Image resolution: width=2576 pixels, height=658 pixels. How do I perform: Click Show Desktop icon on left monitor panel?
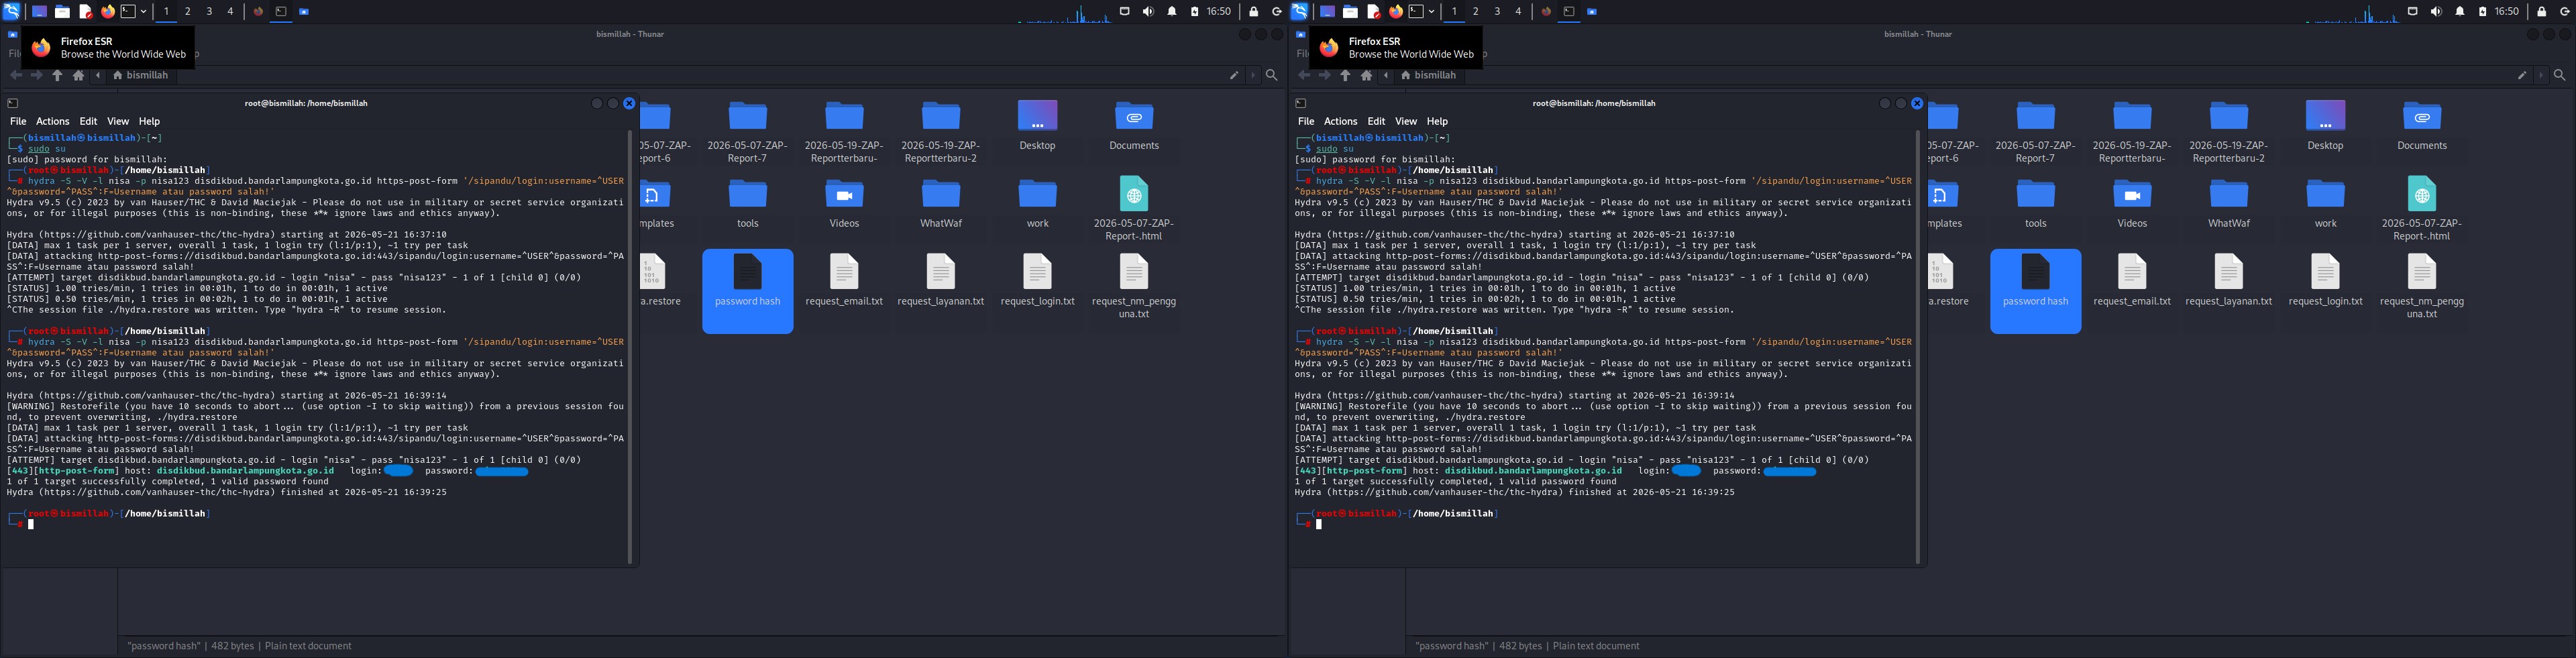pos(39,12)
